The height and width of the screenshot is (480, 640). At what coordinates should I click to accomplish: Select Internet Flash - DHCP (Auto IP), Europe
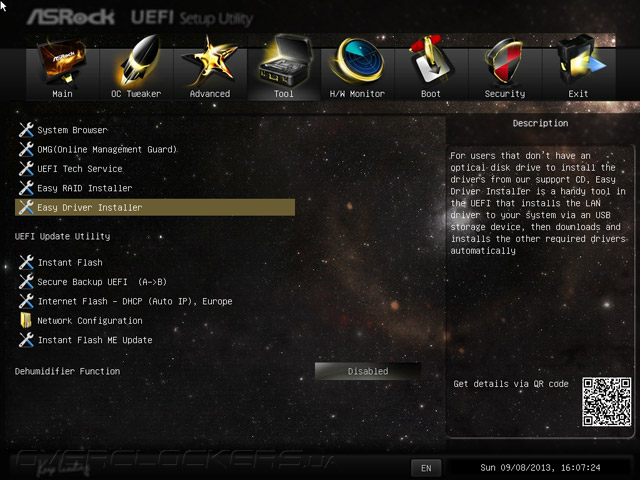pos(135,301)
